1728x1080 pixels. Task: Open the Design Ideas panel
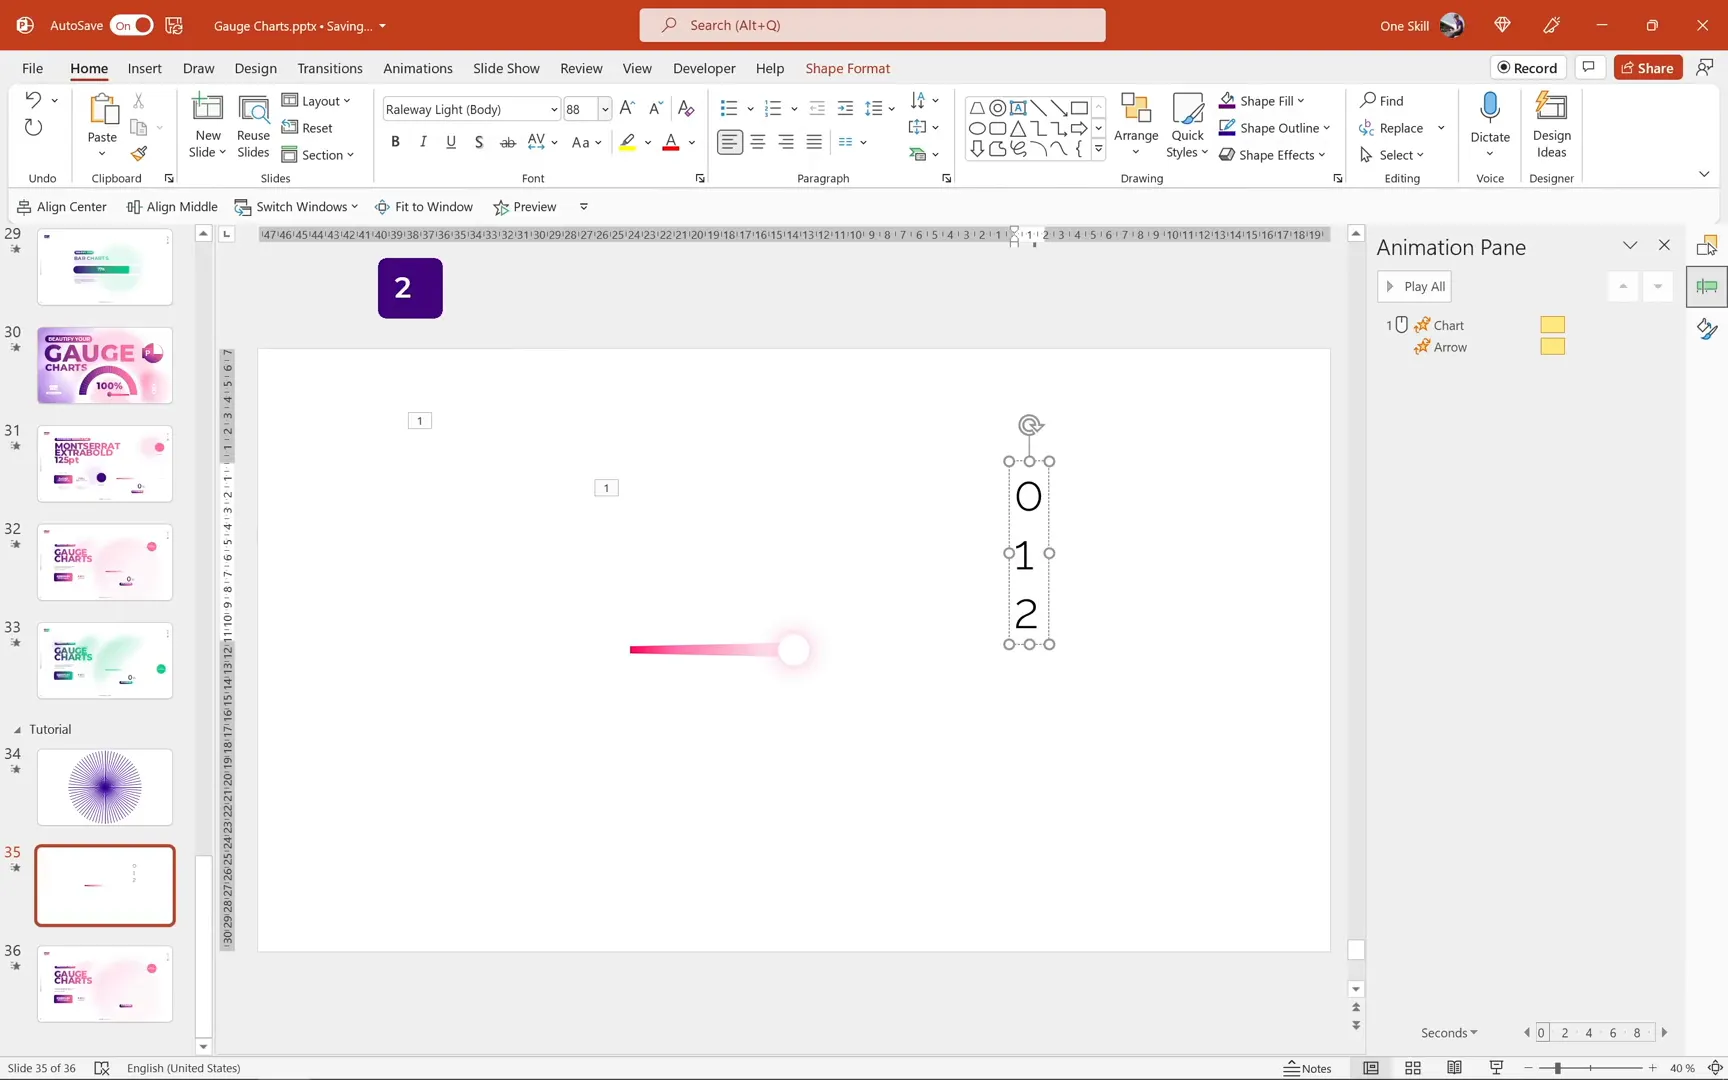(1551, 126)
